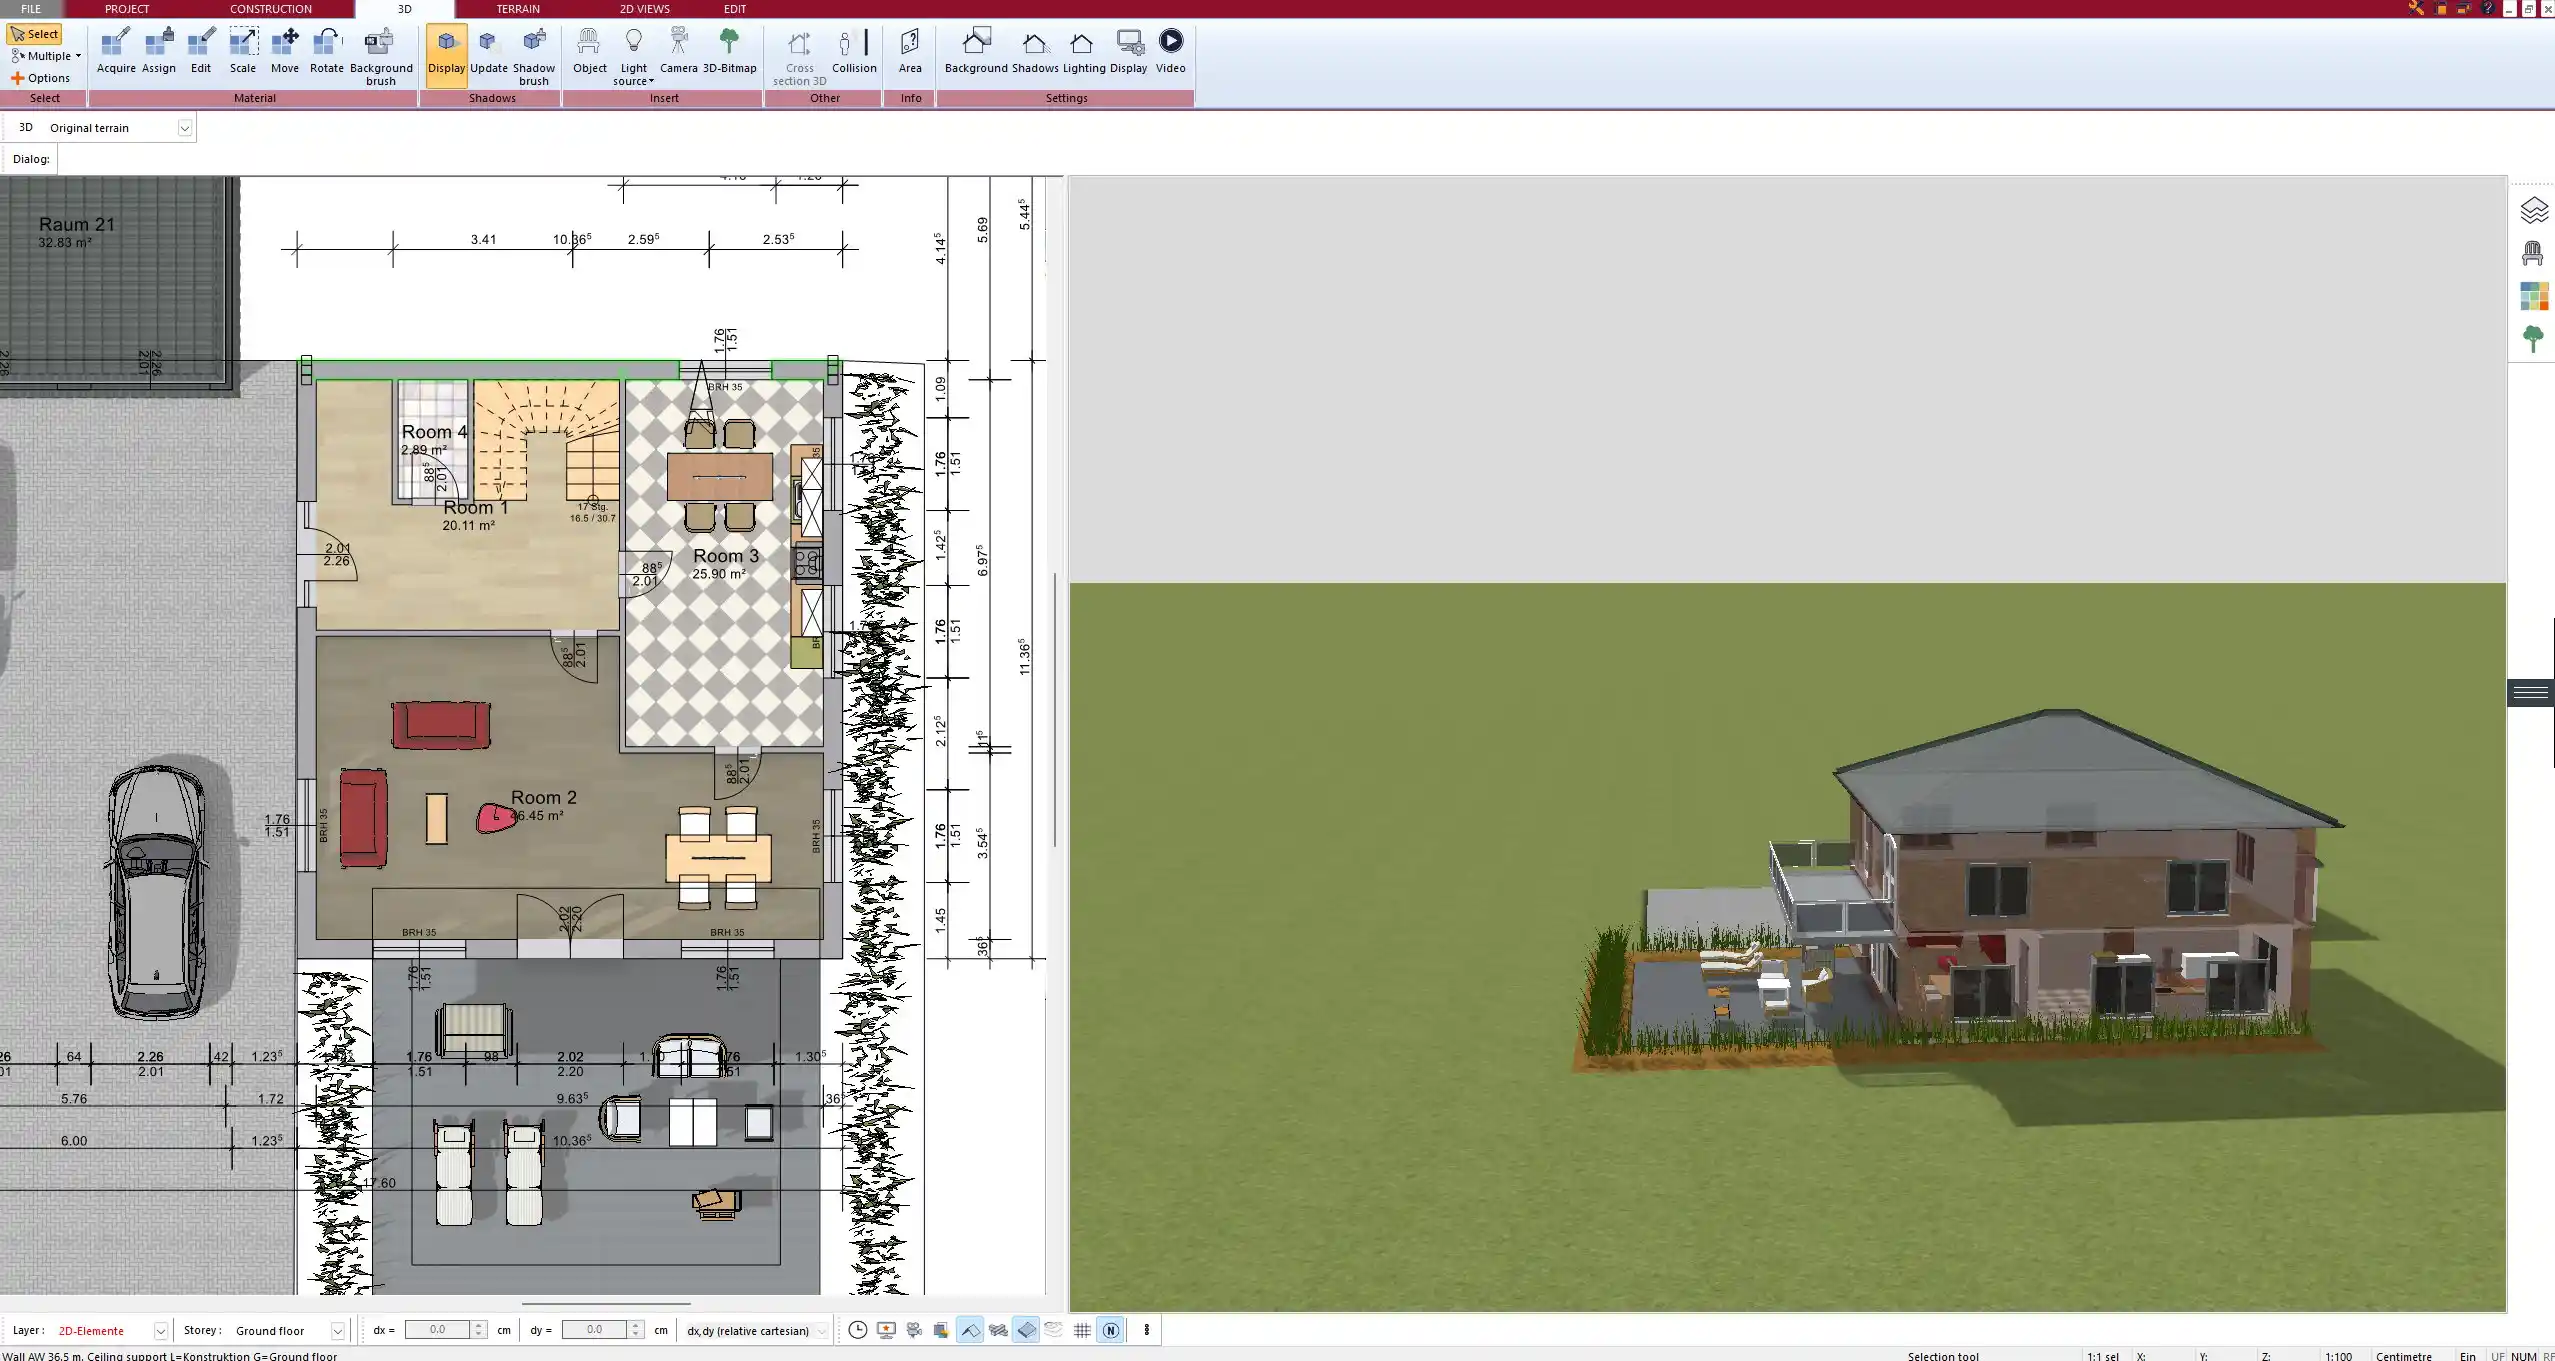Insert a Camera
This screenshot has width=2555, height=1361.
tap(678, 51)
